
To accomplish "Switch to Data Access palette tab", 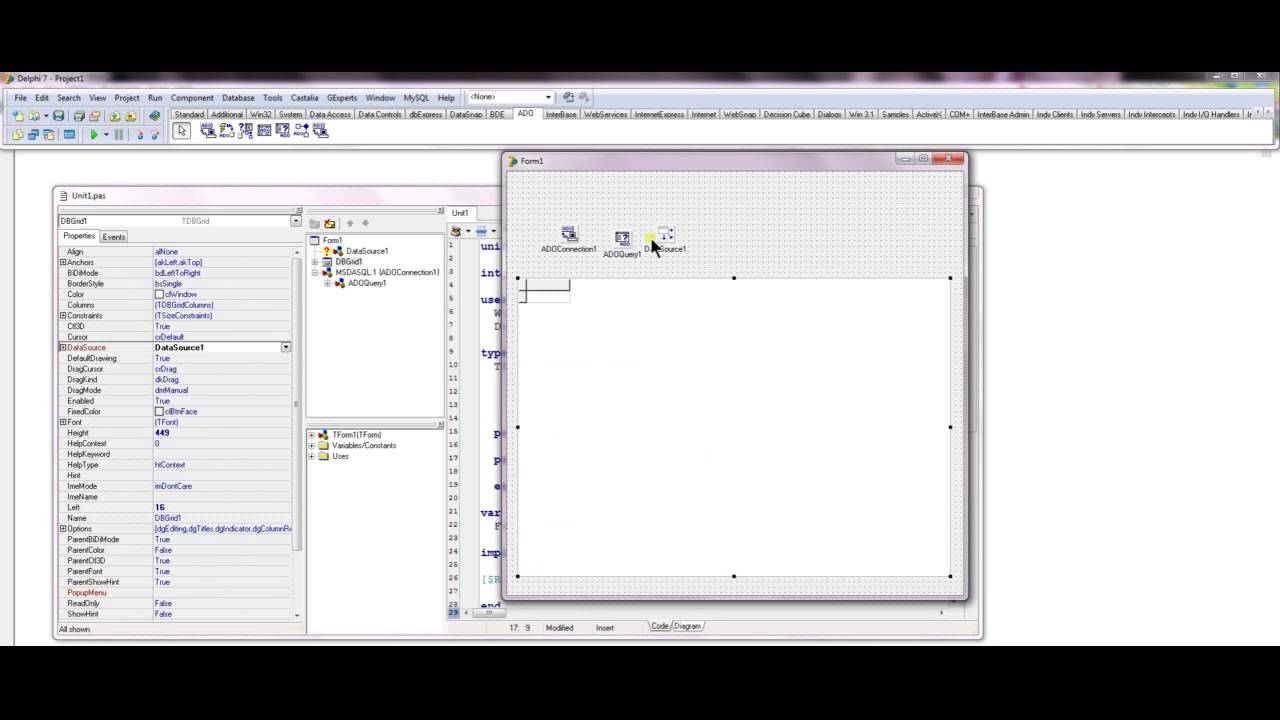I will (330, 114).
